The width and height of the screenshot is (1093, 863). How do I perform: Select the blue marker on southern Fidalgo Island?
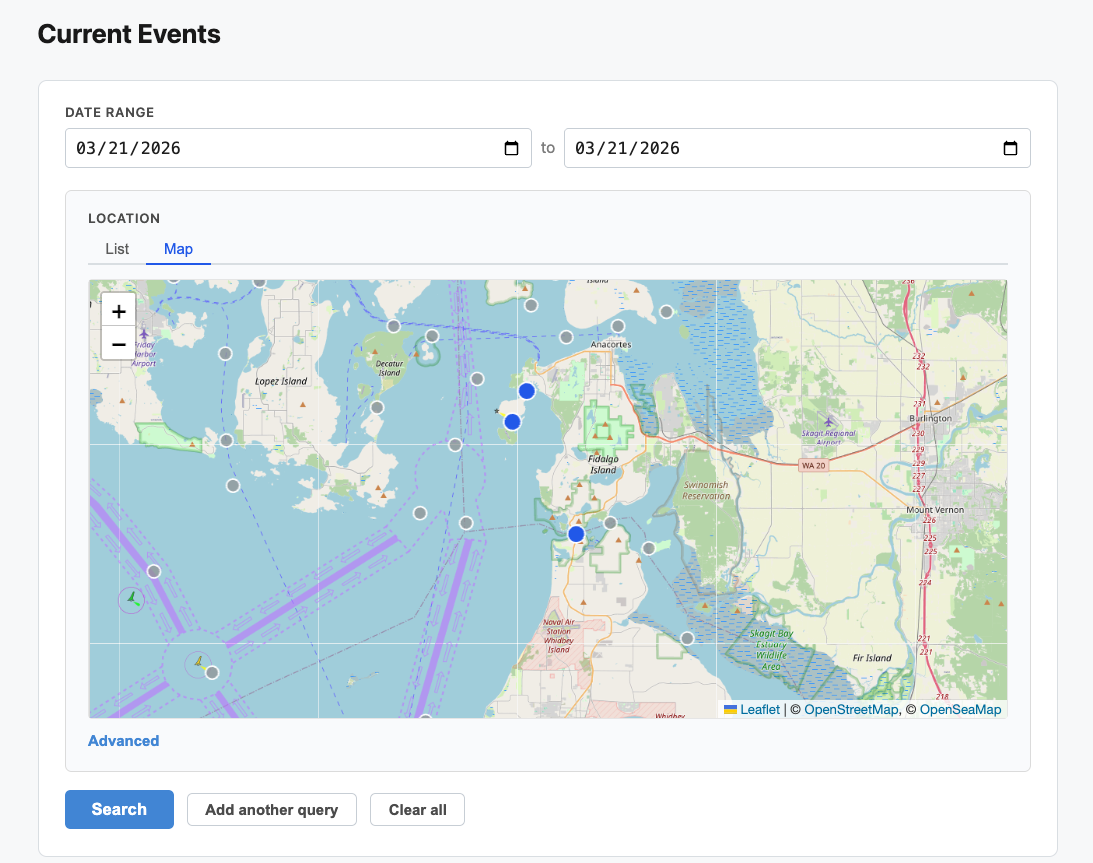[575, 533]
